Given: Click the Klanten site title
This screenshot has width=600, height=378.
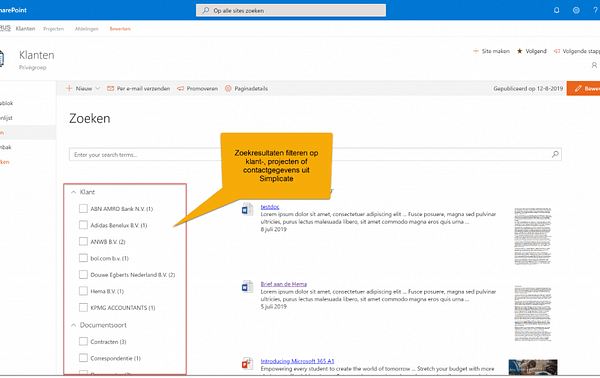Looking at the screenshot, I should pos(37,55).
